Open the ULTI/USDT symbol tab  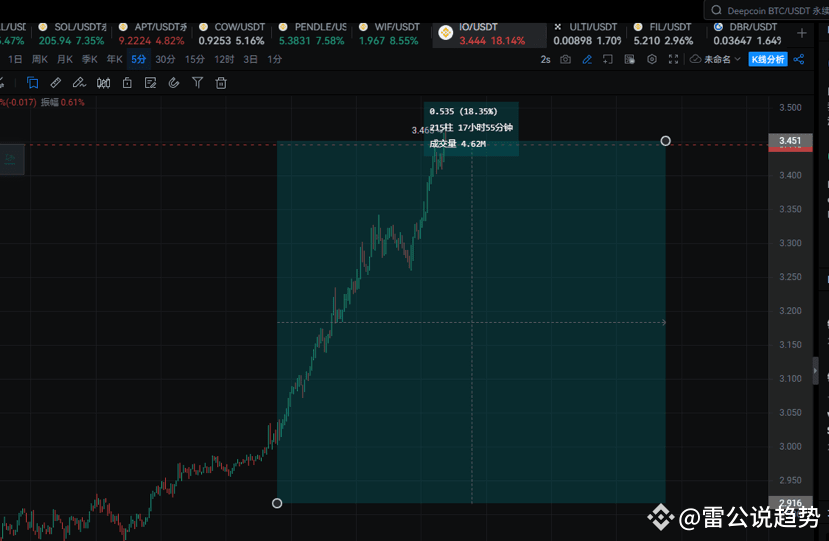coord(587,33)
